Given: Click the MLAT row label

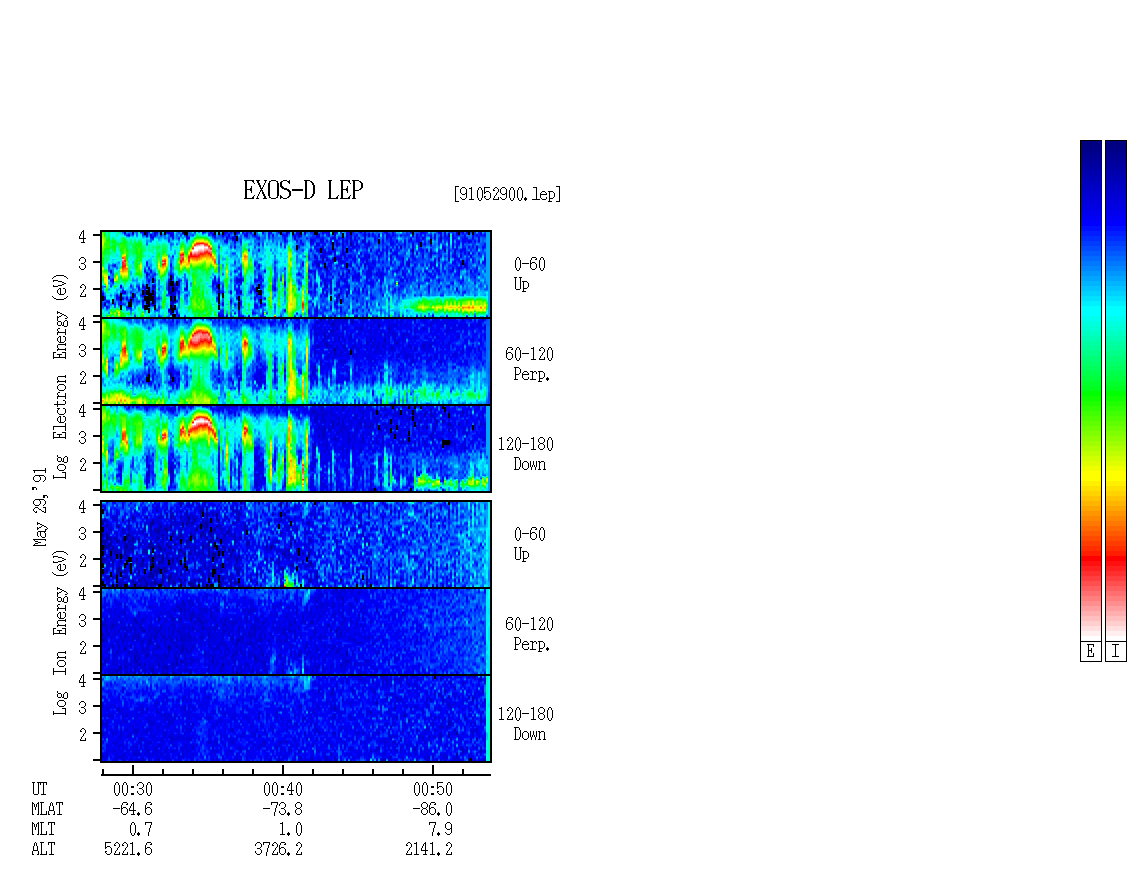Looking at the screenshot, I should tap(47, 809).
